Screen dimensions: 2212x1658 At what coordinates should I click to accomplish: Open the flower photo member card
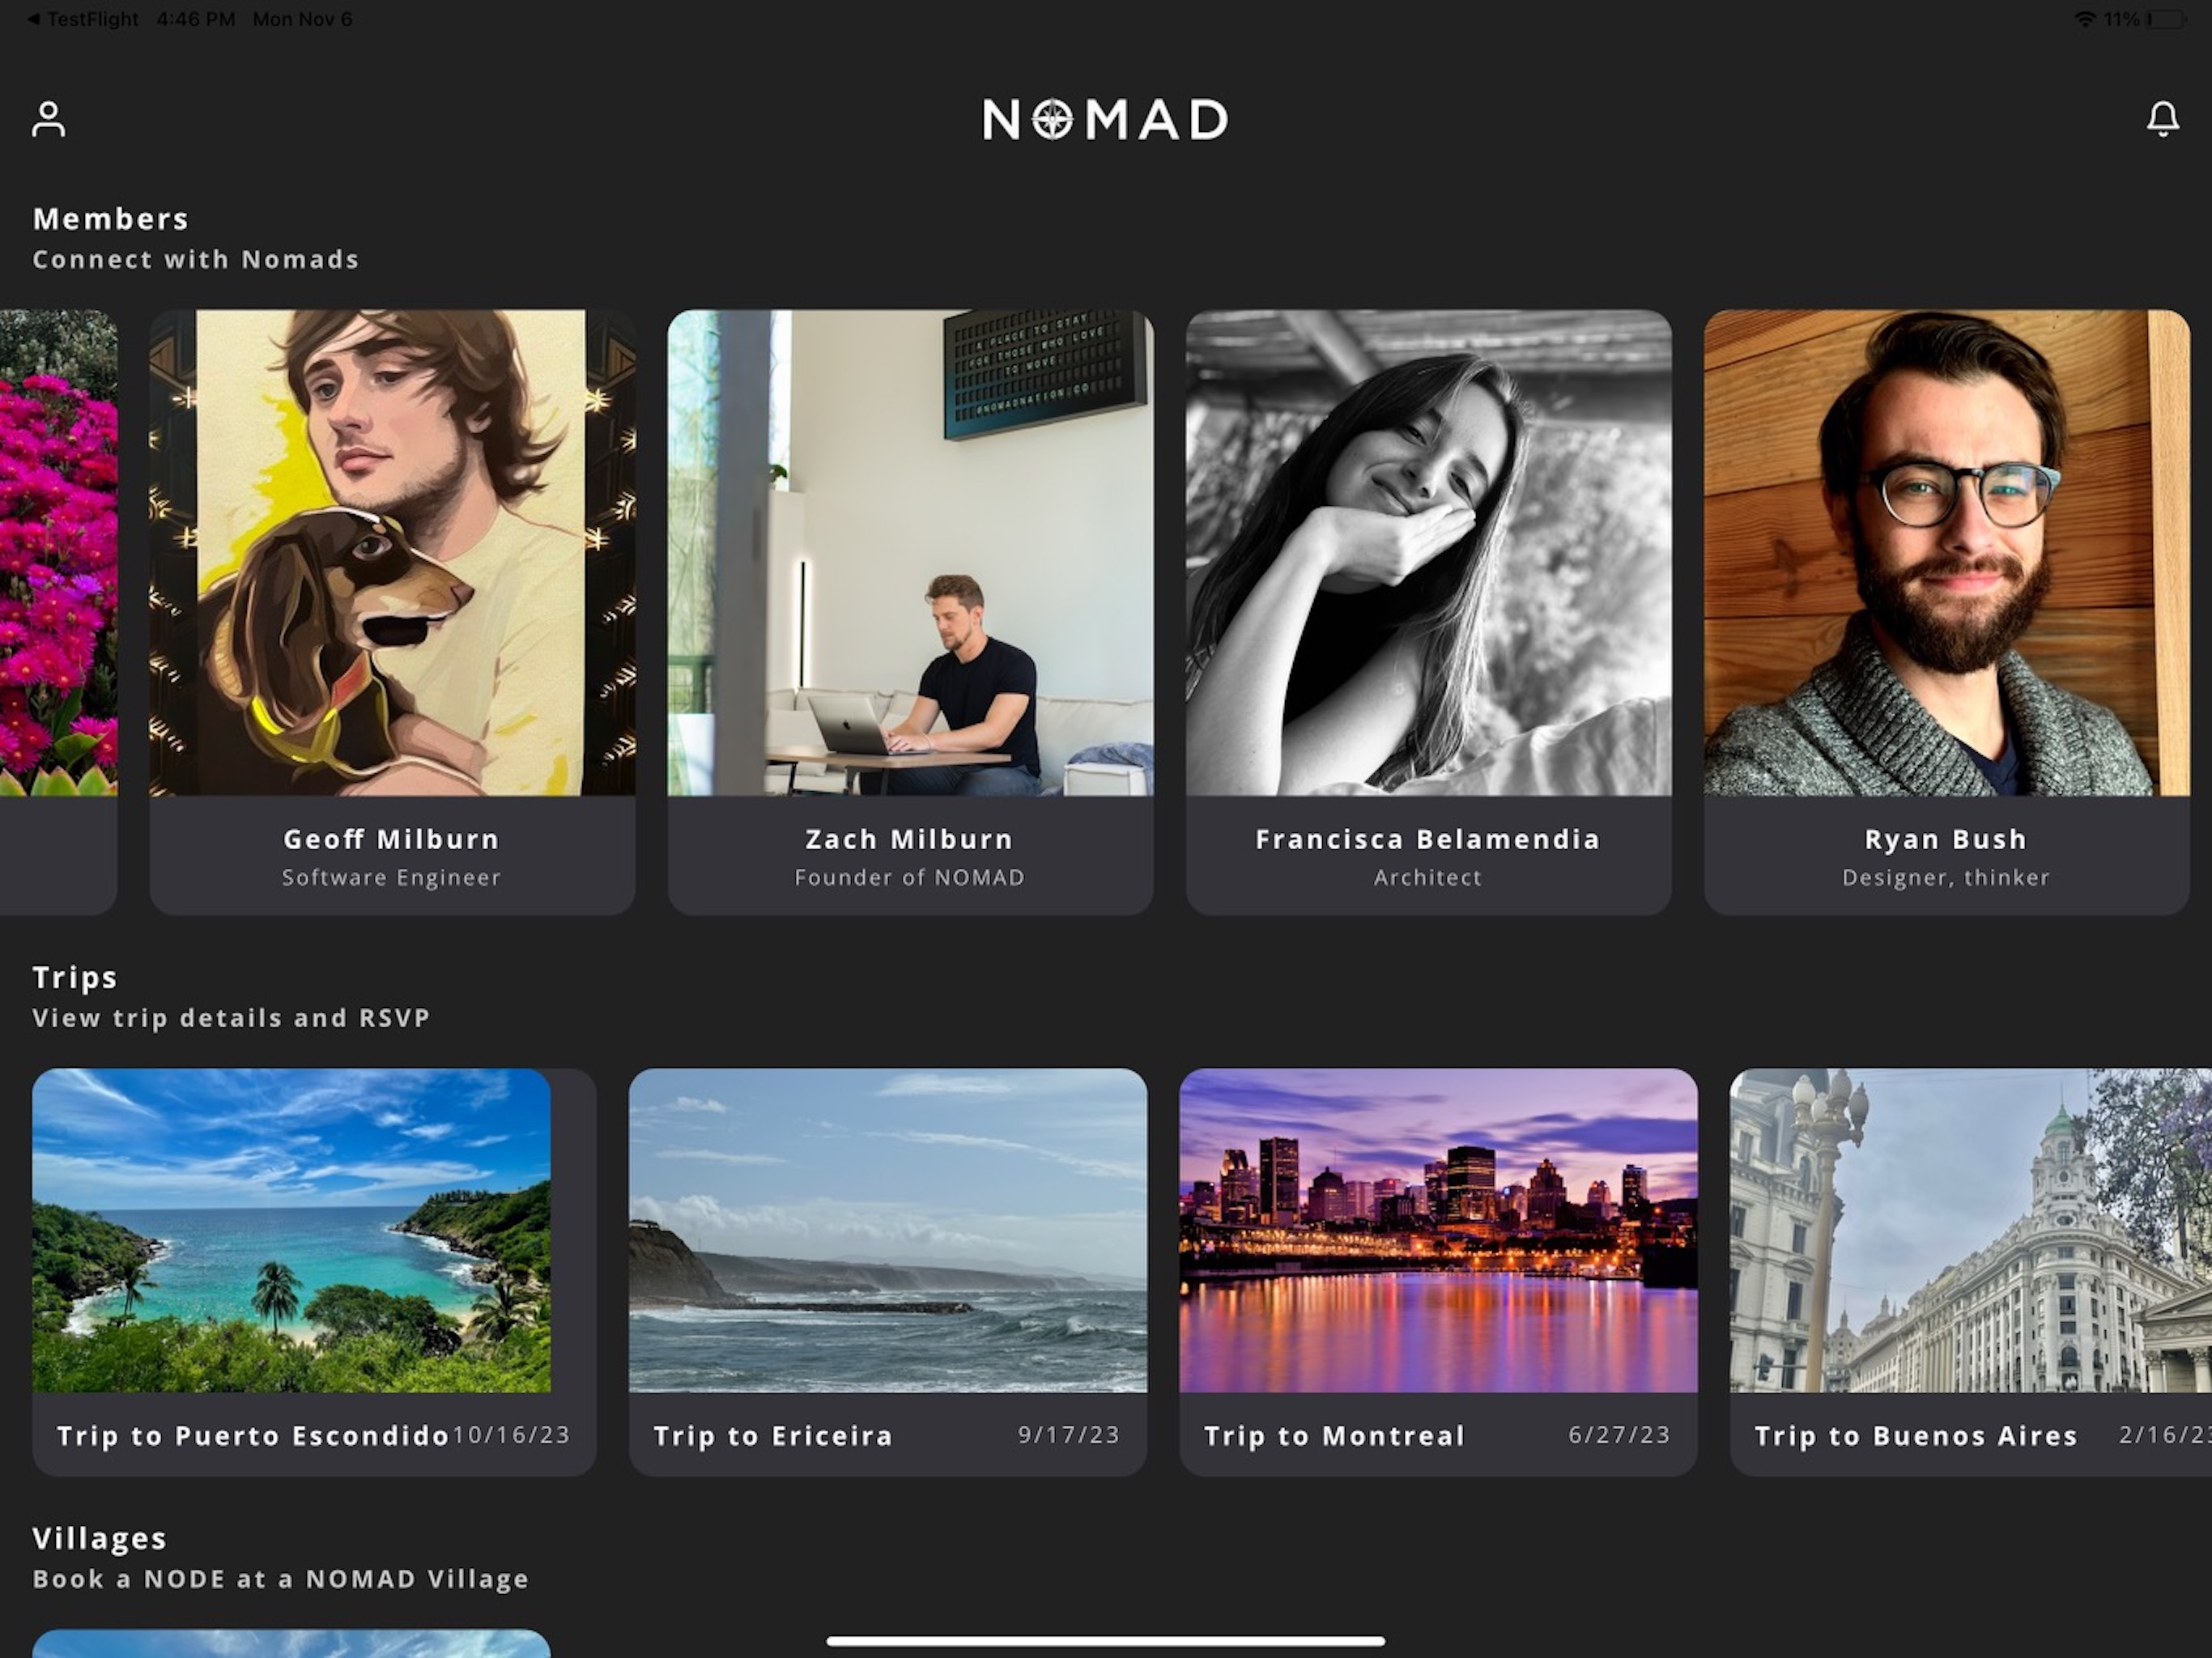[58, 612]
